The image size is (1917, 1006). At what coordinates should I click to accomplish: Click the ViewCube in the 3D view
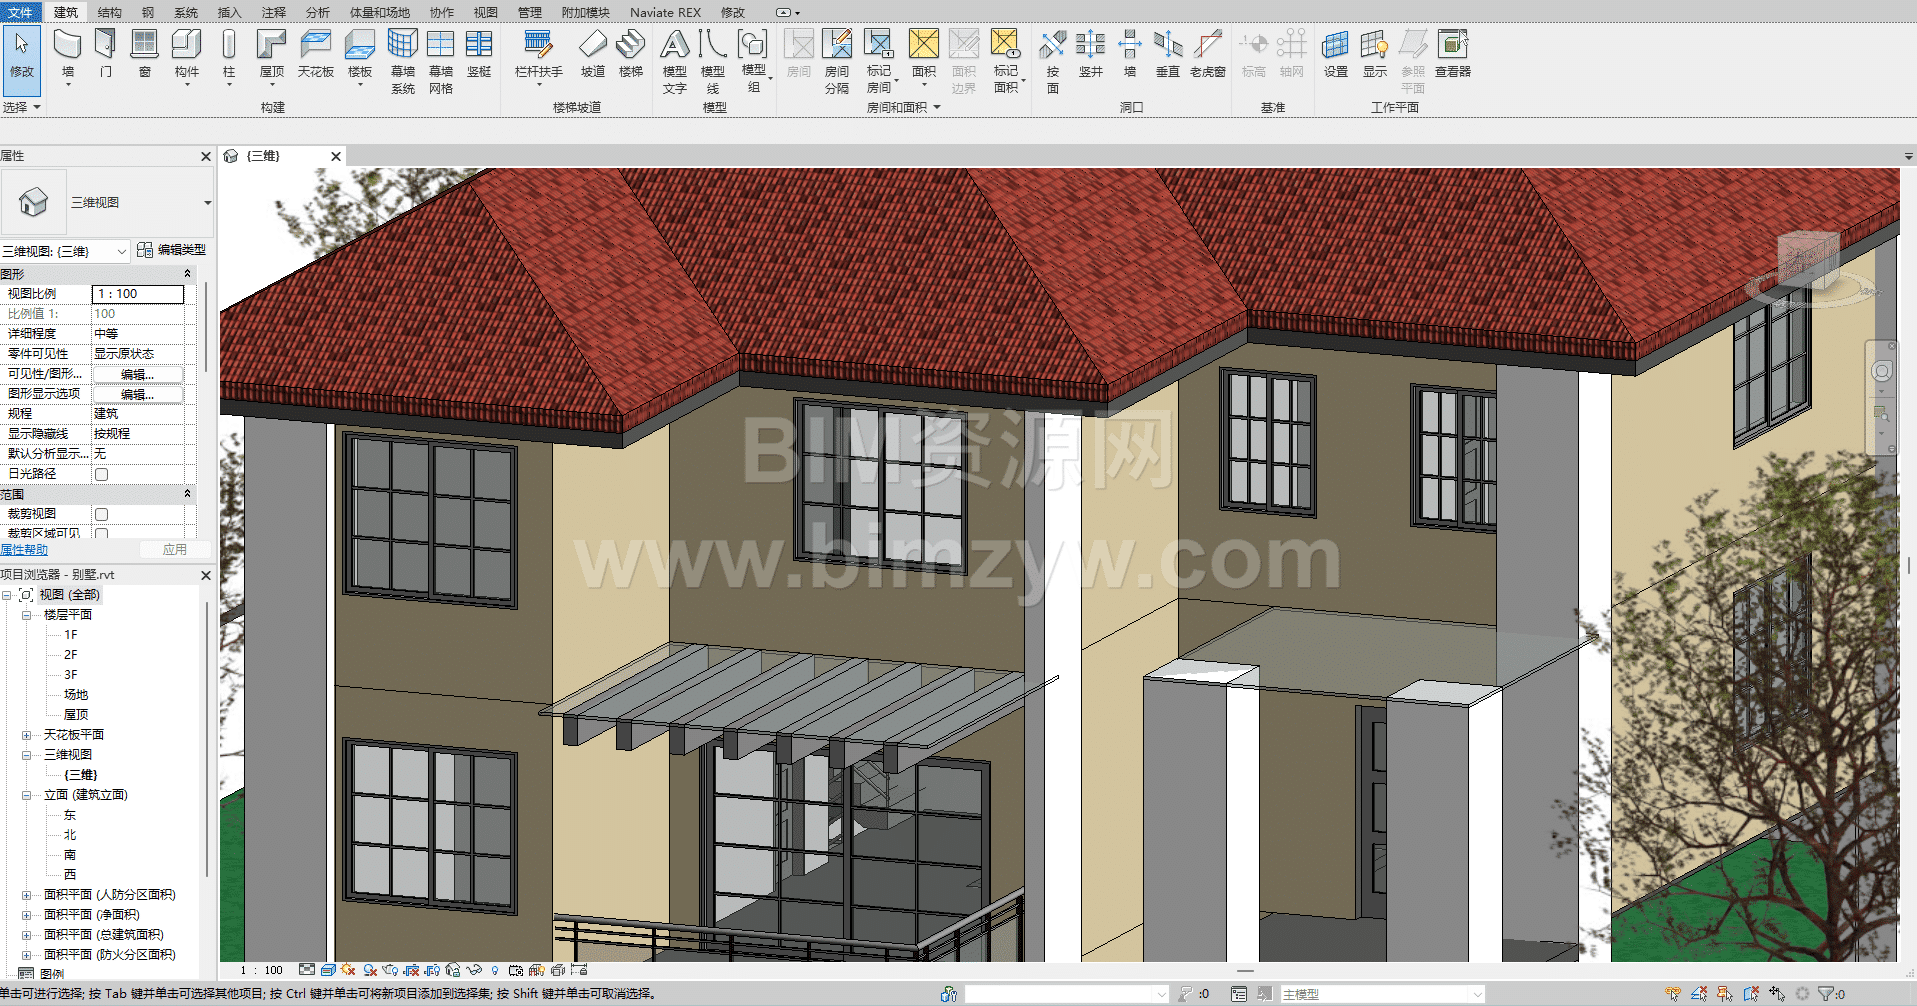point(1808,261)
